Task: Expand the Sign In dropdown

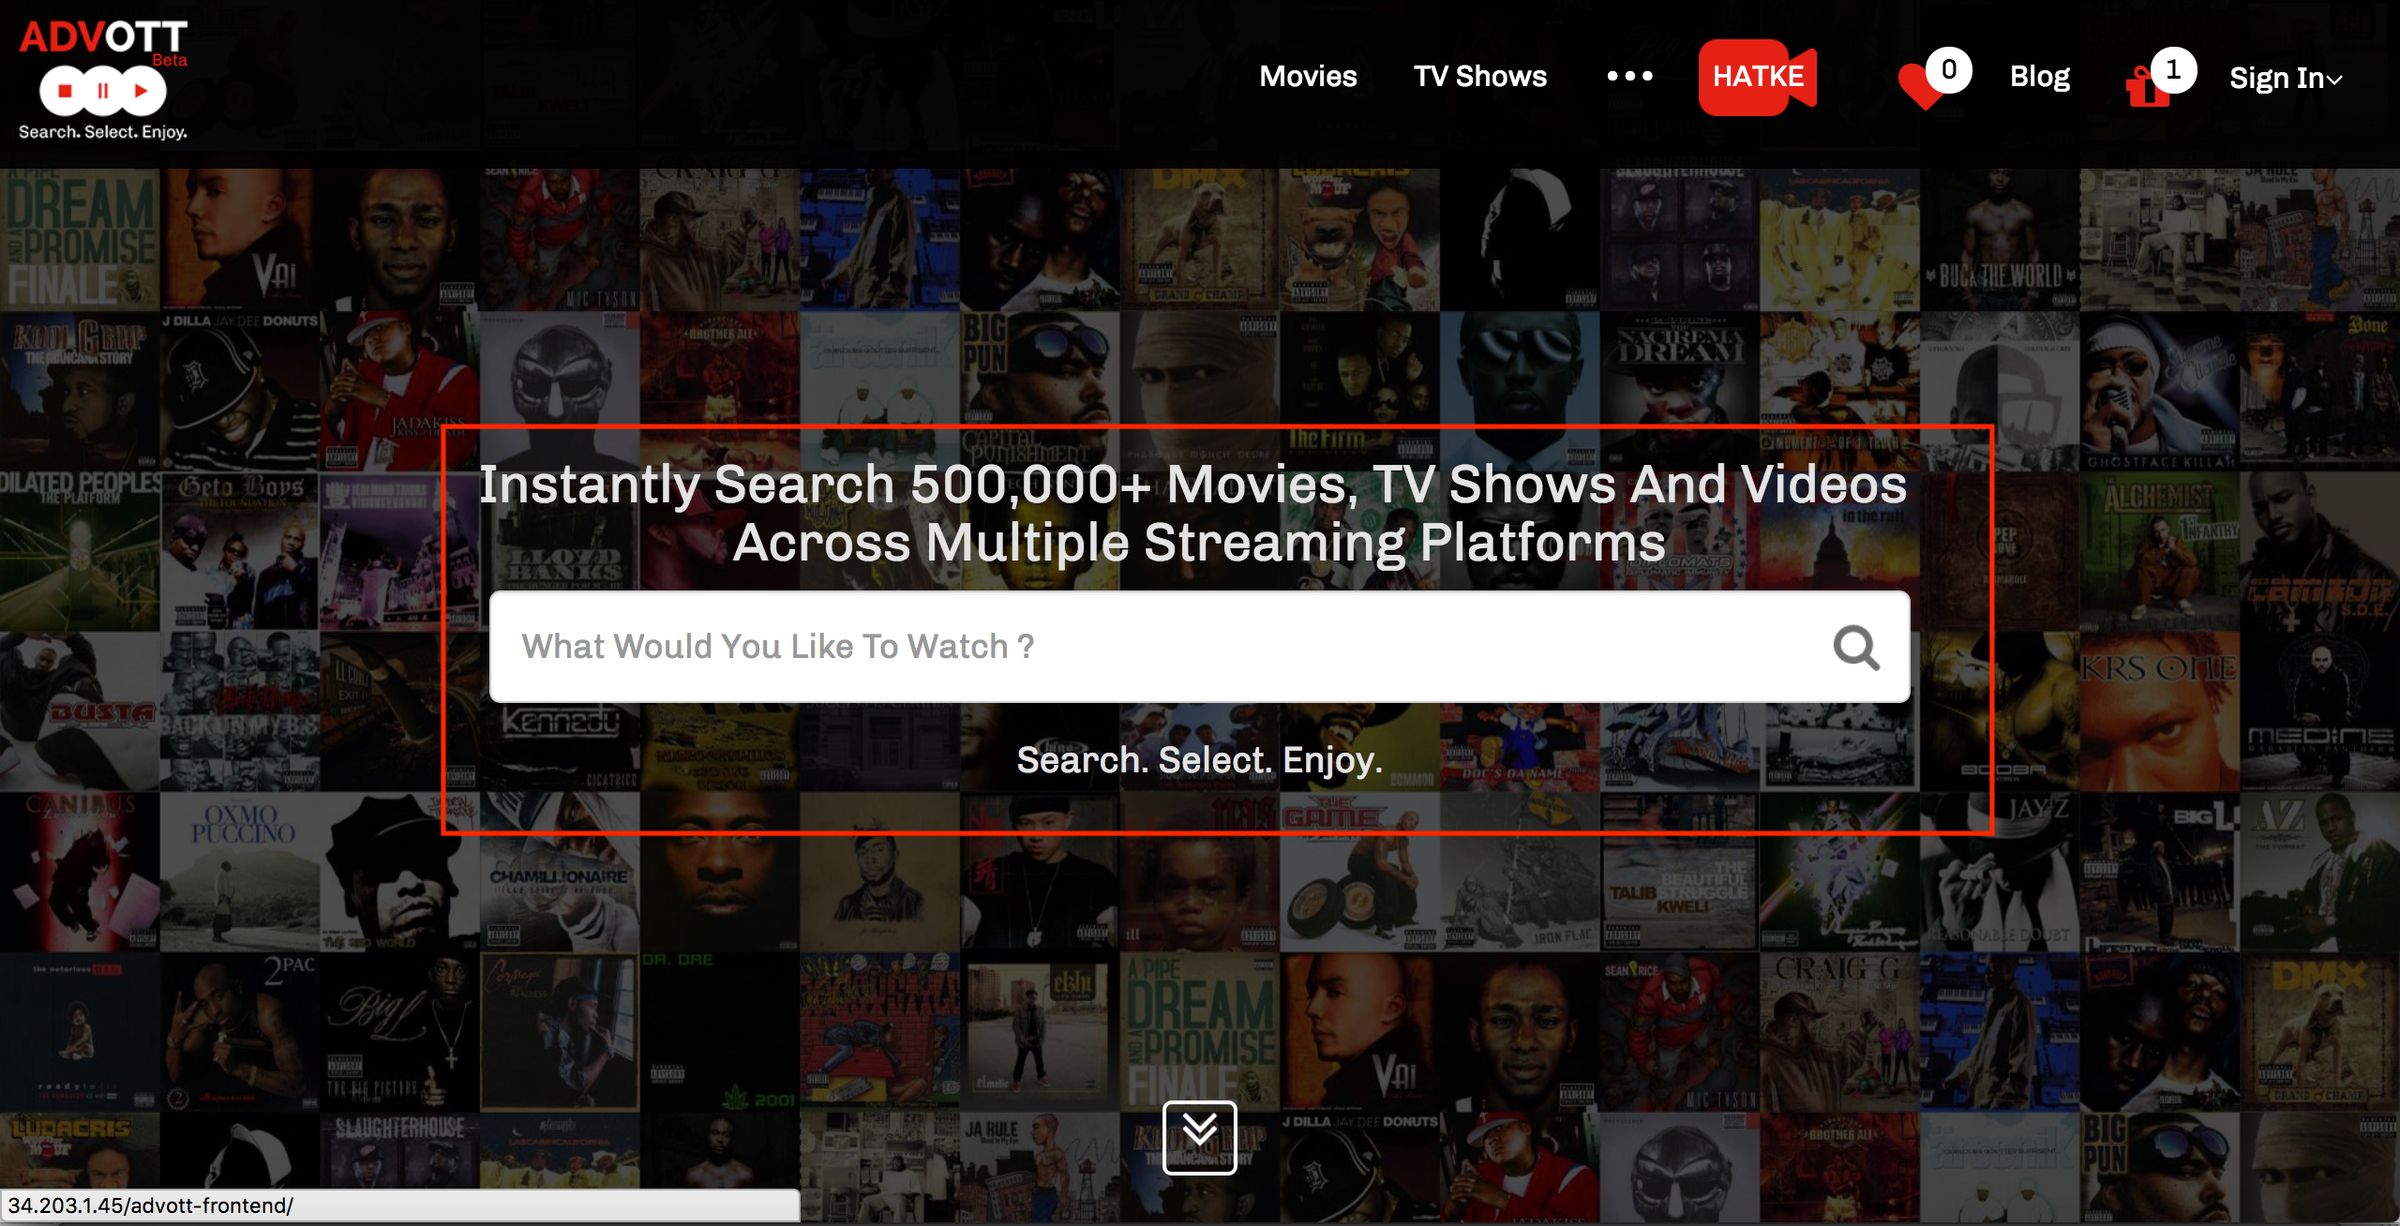Action: pyautogui.click(x=2285, y=78)
